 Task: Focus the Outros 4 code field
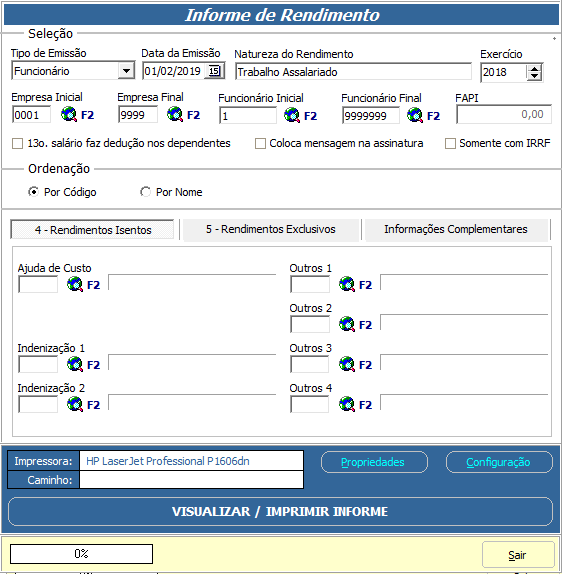point(310,404)
